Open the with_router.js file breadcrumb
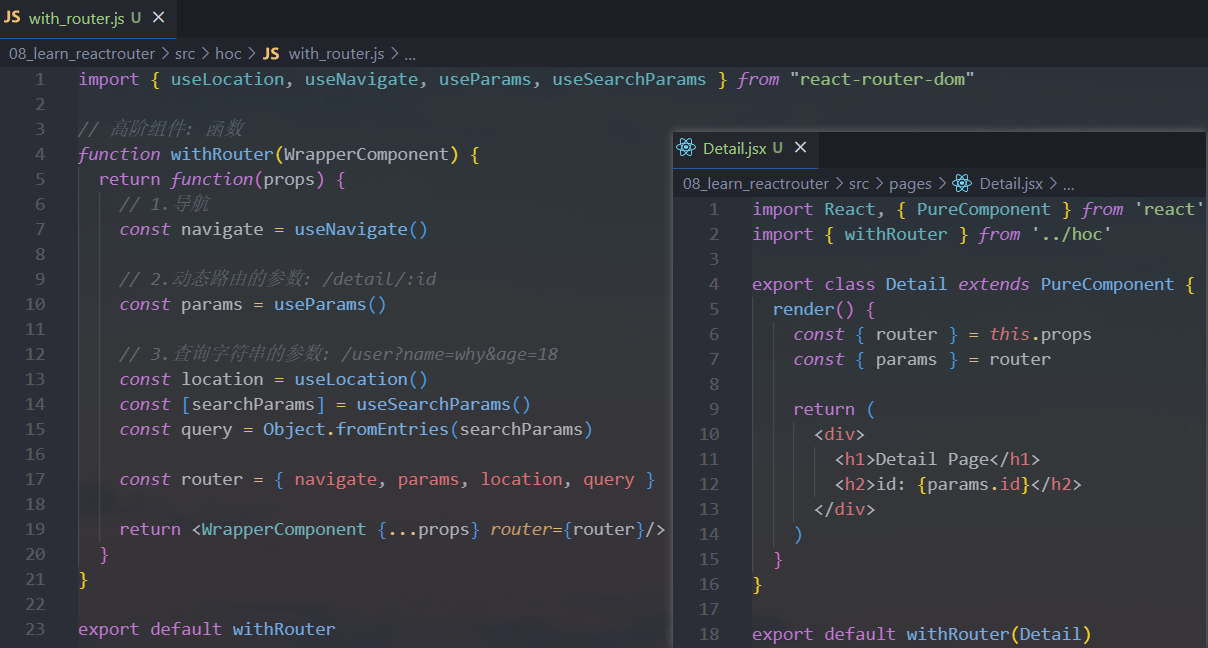 click(336, 54)
